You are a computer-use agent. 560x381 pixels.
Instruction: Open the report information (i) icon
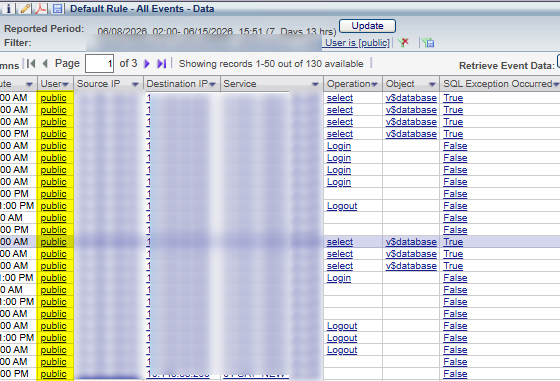pos(8,9)
